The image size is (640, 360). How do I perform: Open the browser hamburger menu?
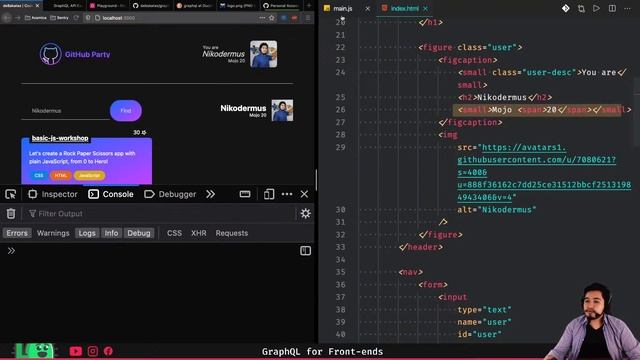[308, 18]
